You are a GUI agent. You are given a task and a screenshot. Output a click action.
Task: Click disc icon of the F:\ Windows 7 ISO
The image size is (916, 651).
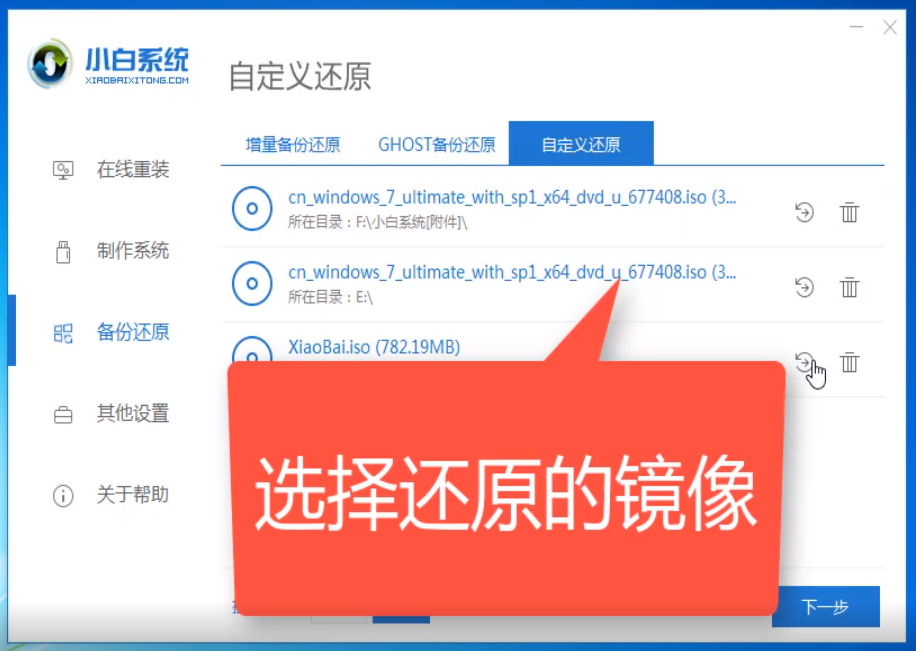pyautogui.click(x=252, y=210)
